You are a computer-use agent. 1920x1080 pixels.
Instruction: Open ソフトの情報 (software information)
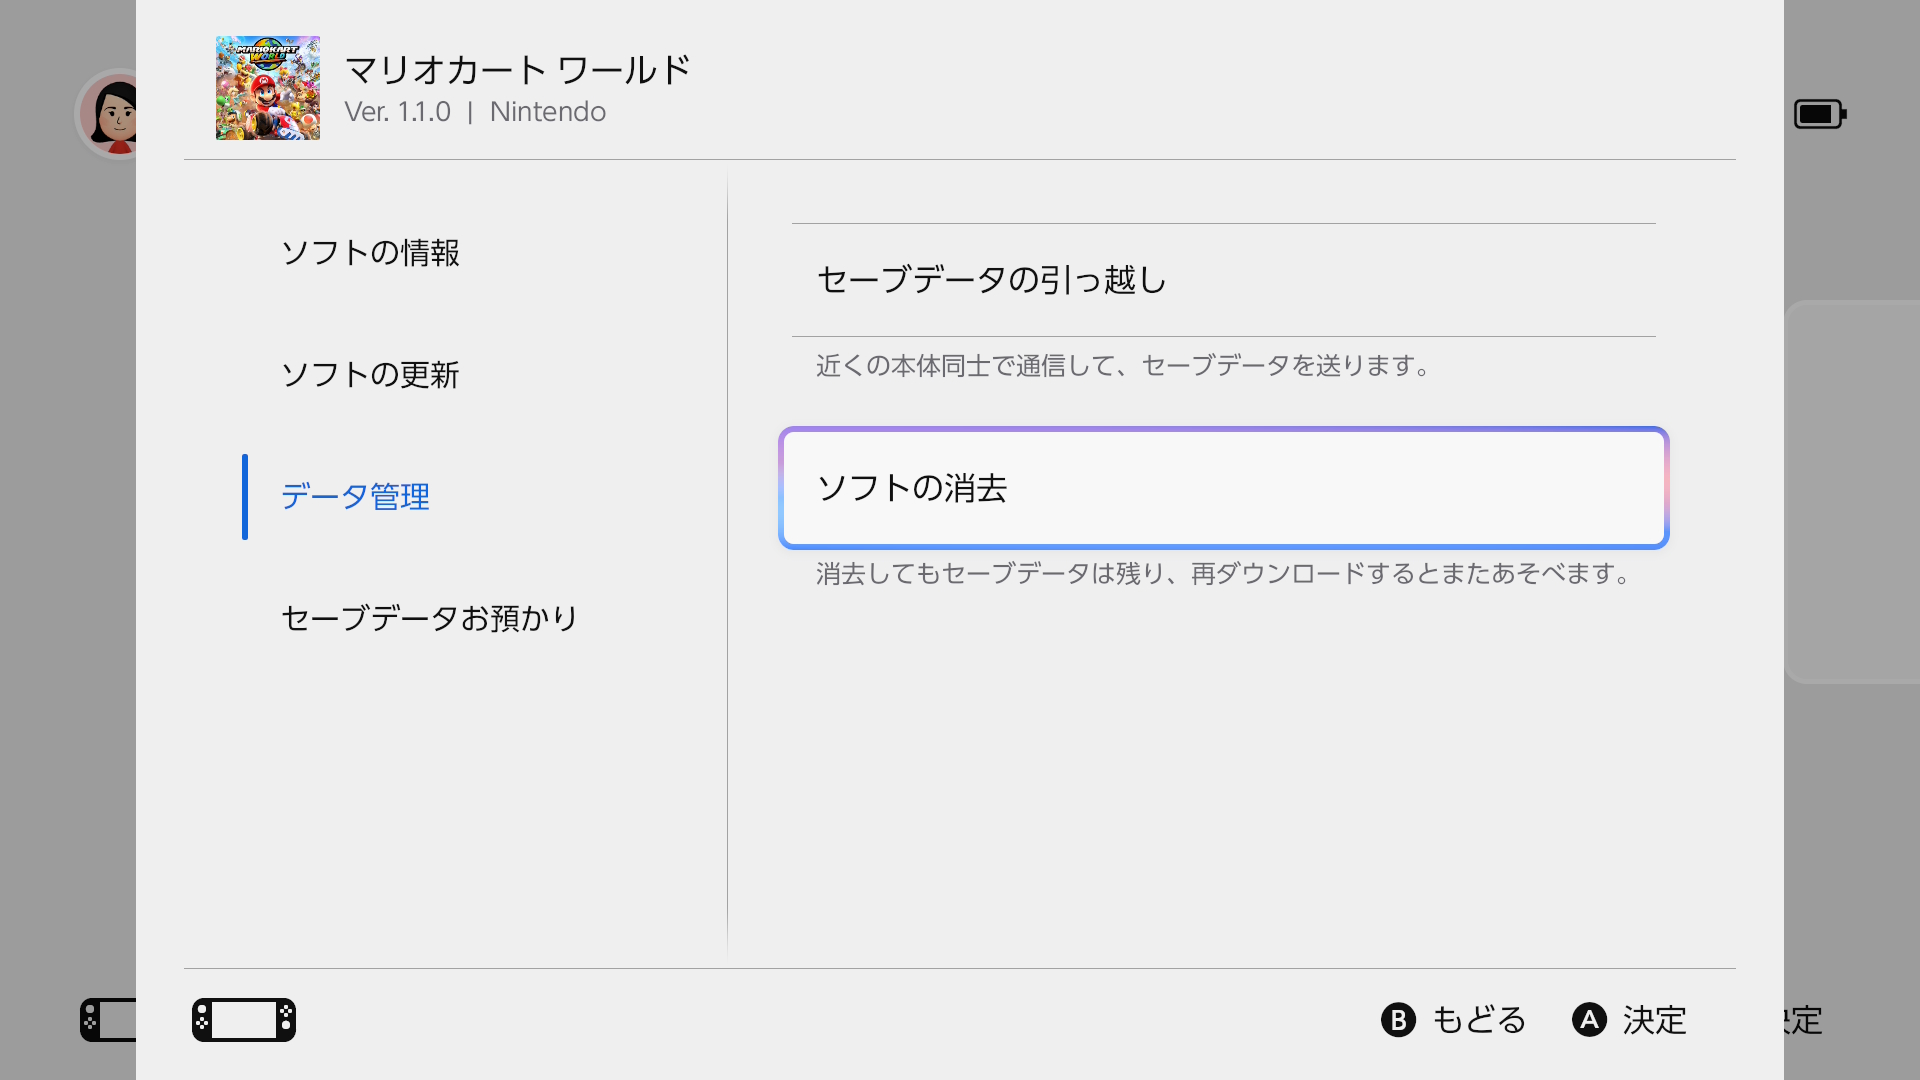[x=371, y=254]
